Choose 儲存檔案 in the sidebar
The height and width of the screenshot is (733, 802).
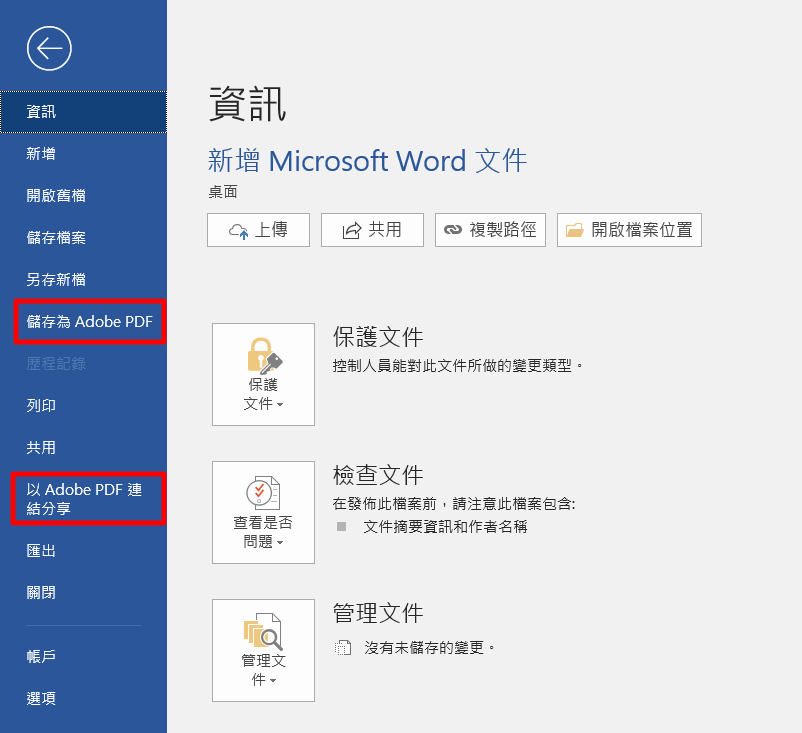pos(83,237)
